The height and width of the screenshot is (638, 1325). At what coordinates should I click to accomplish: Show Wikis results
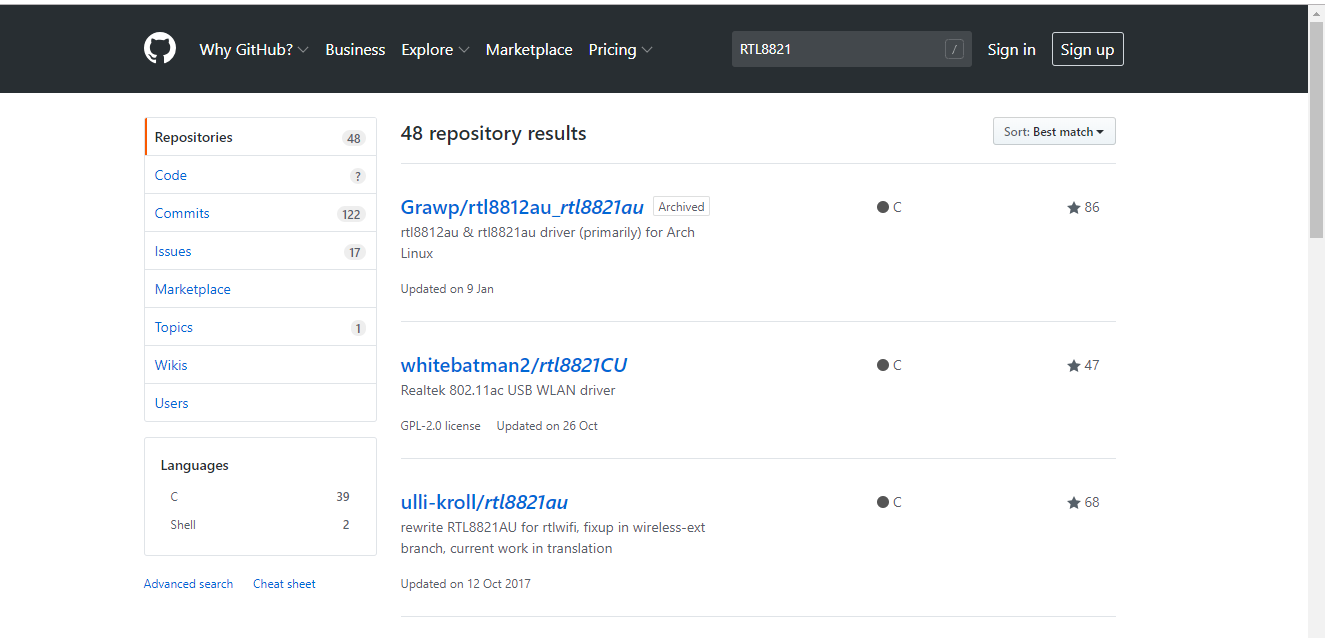(260, 365)
